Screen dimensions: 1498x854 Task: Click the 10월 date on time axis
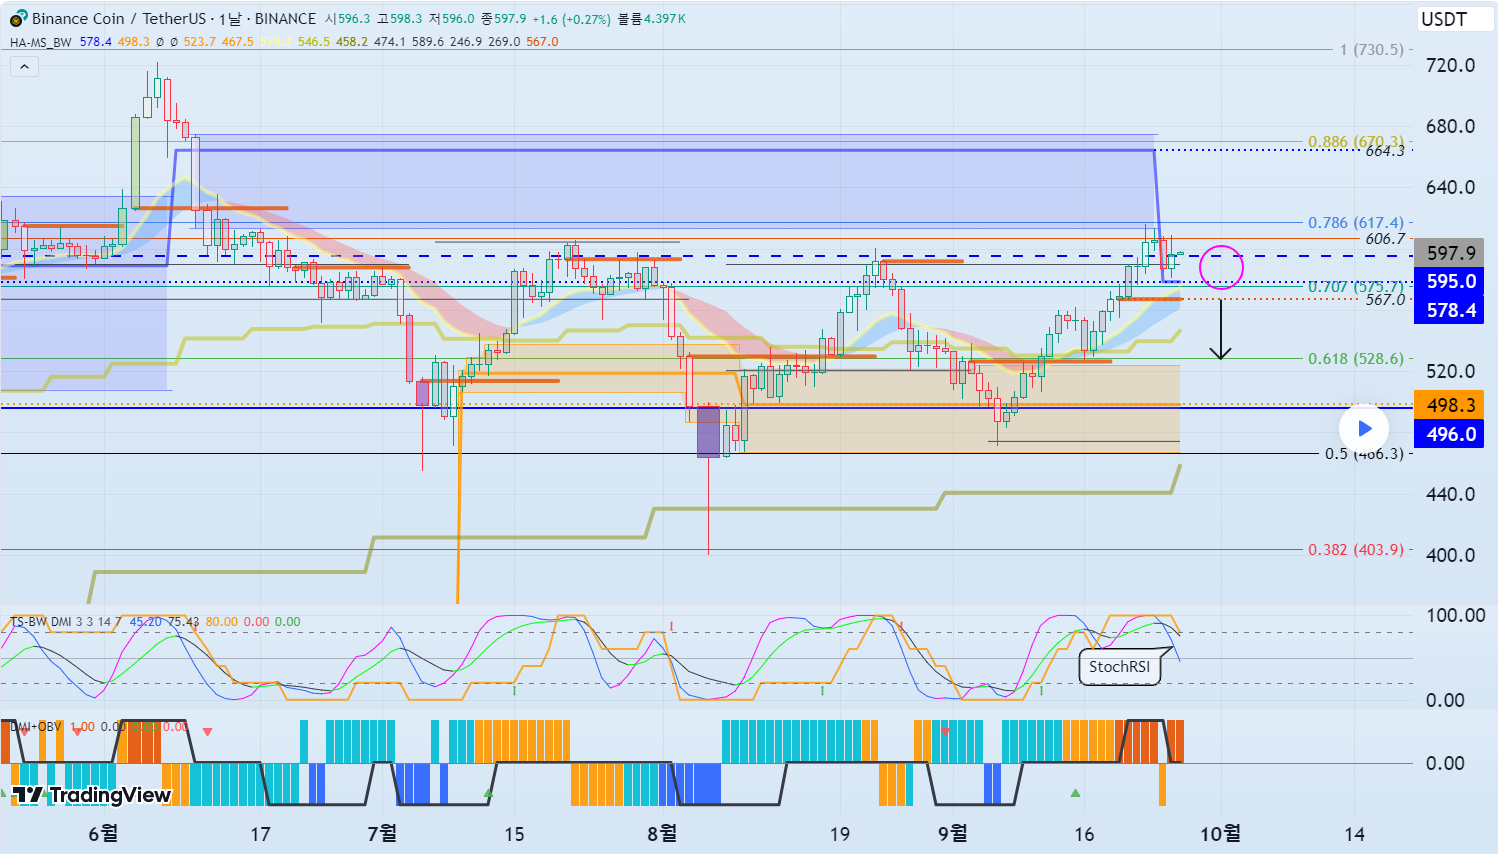coord(1220,834)
